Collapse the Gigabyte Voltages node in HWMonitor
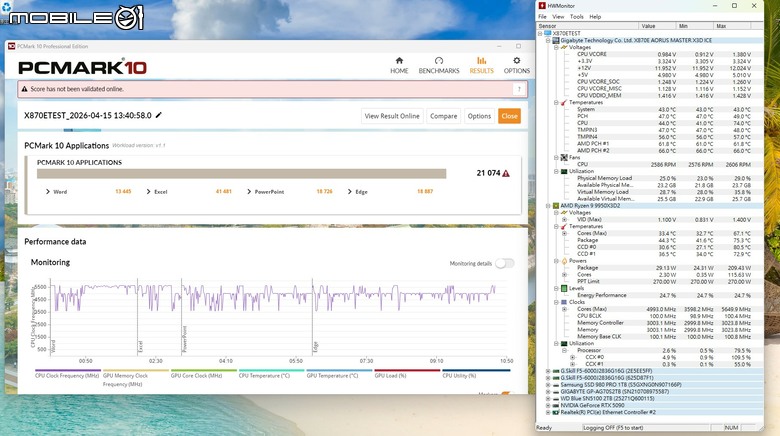780x436 pixels. point(556,47)
